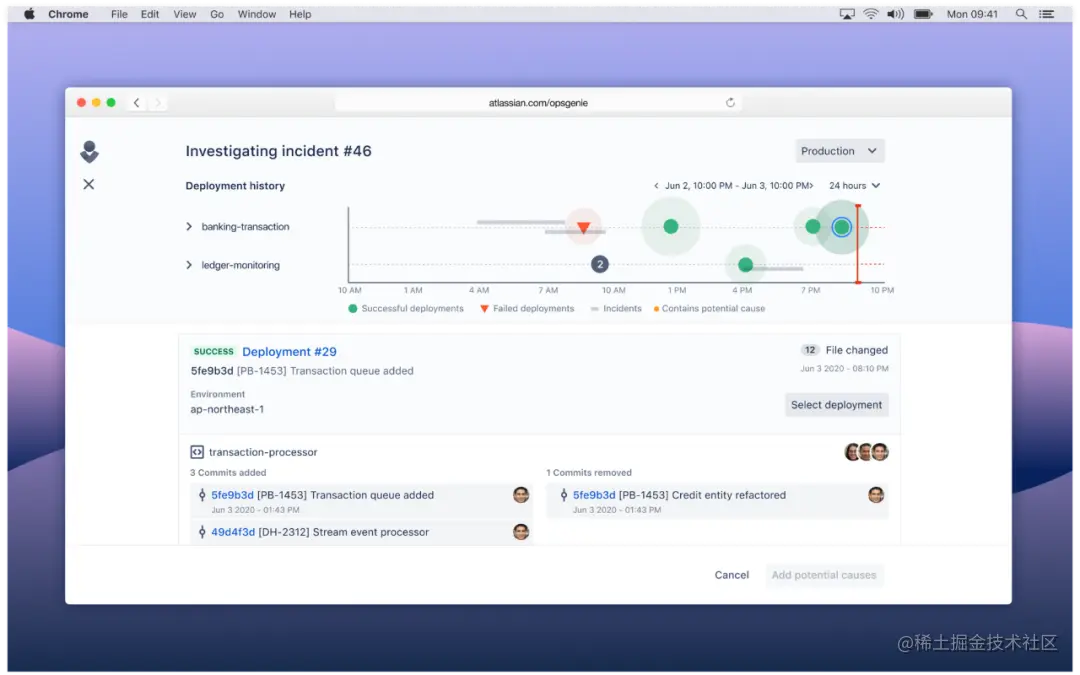Viewport: 1080px width, 675px height.
Task: Click the author avatar on Transaction queue added commit
Action: coord(521,495)
